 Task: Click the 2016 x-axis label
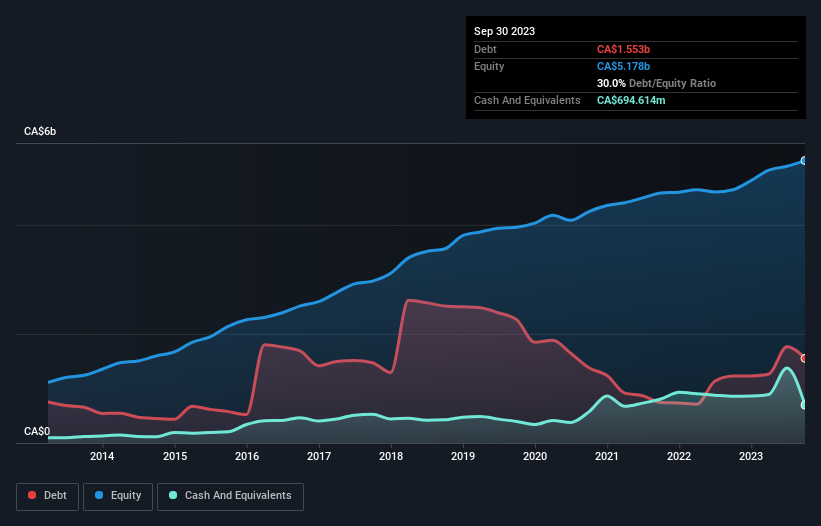[247, 456]
